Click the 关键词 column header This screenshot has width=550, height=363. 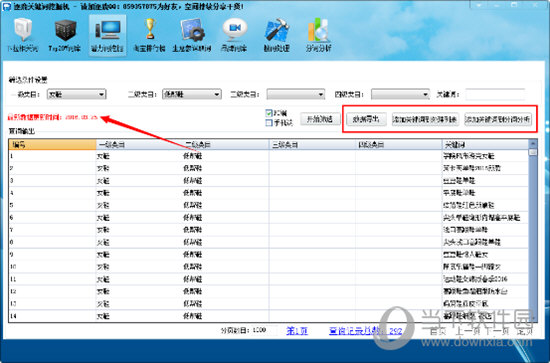click(485, 145)
